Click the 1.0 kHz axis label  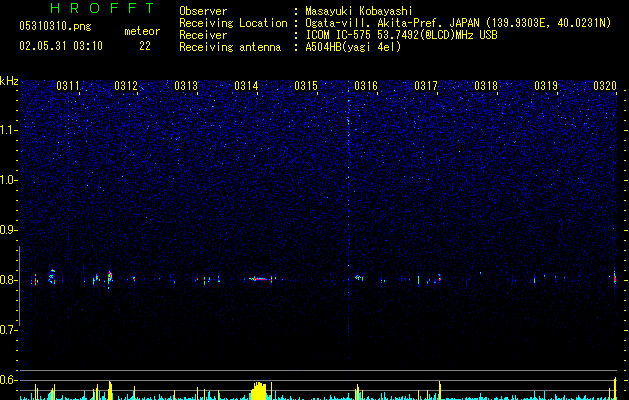9,180
